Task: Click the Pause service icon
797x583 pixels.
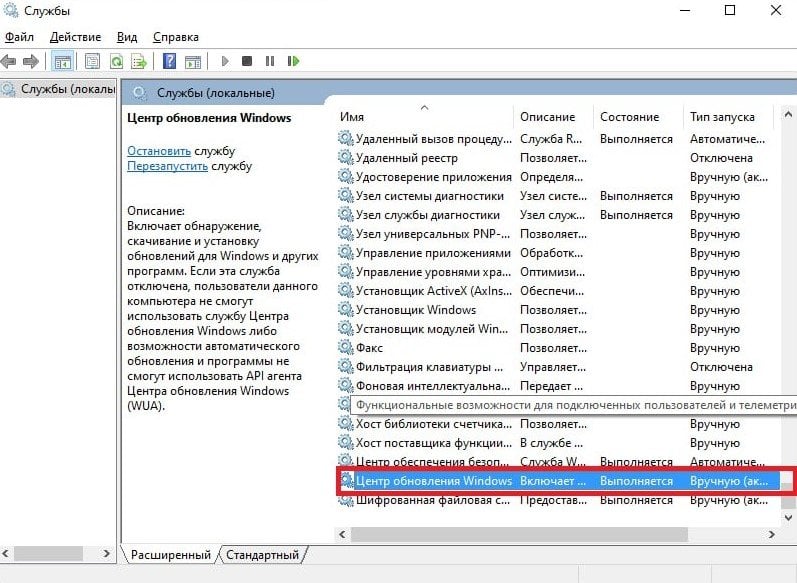Action: click(270, 62)
